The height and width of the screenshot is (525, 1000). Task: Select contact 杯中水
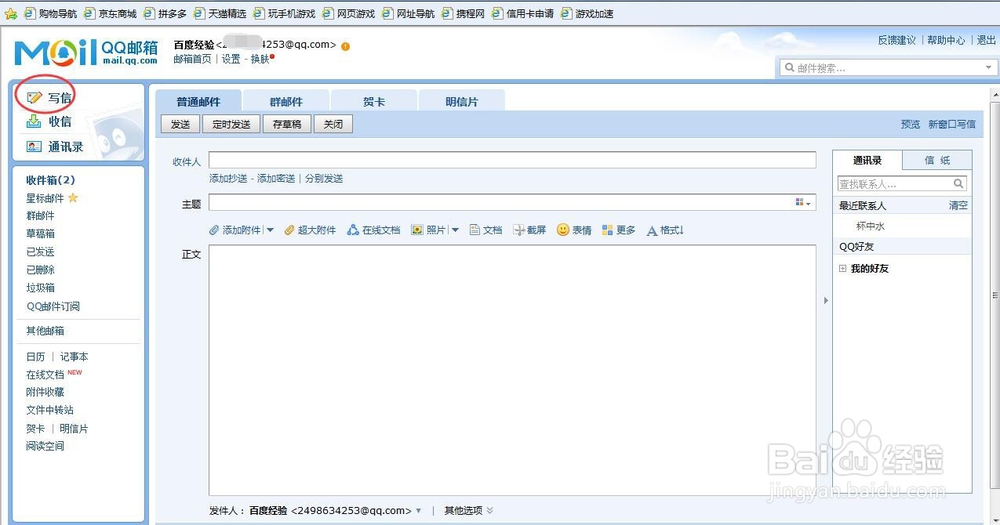click(x=870, y=226)
